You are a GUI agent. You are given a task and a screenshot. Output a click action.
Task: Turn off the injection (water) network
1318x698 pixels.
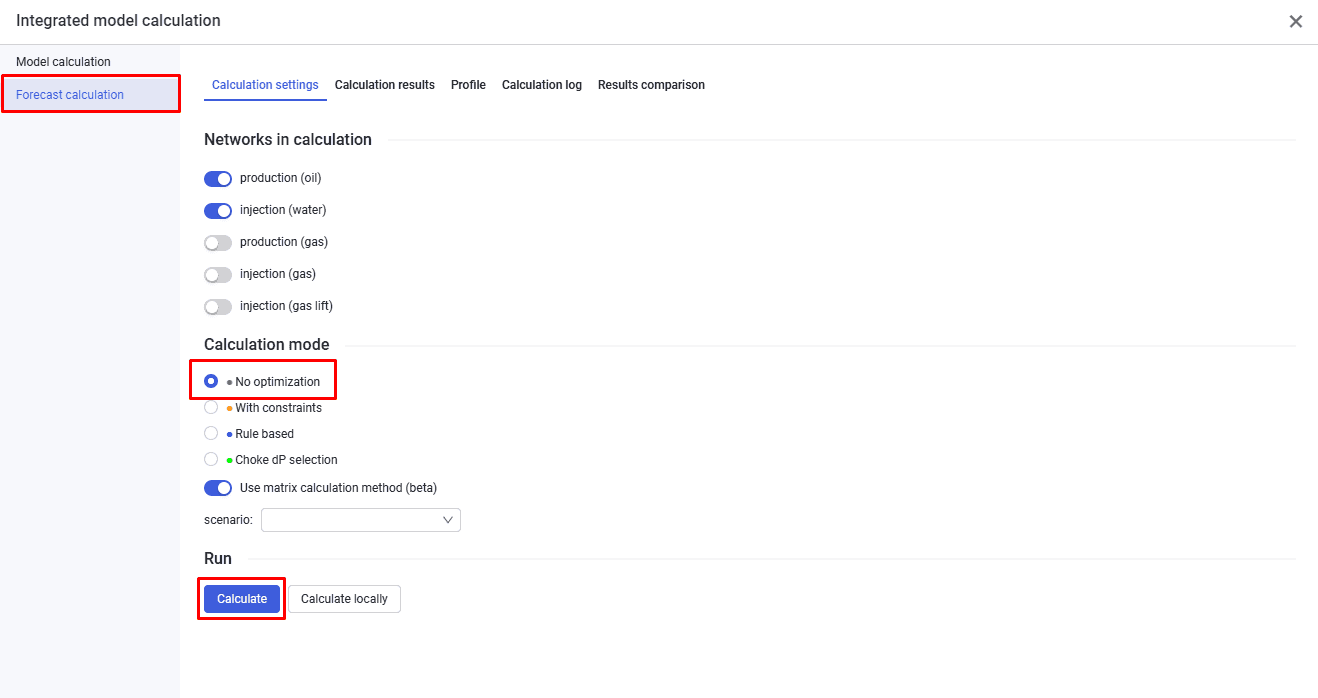click(x=218, y=211)
